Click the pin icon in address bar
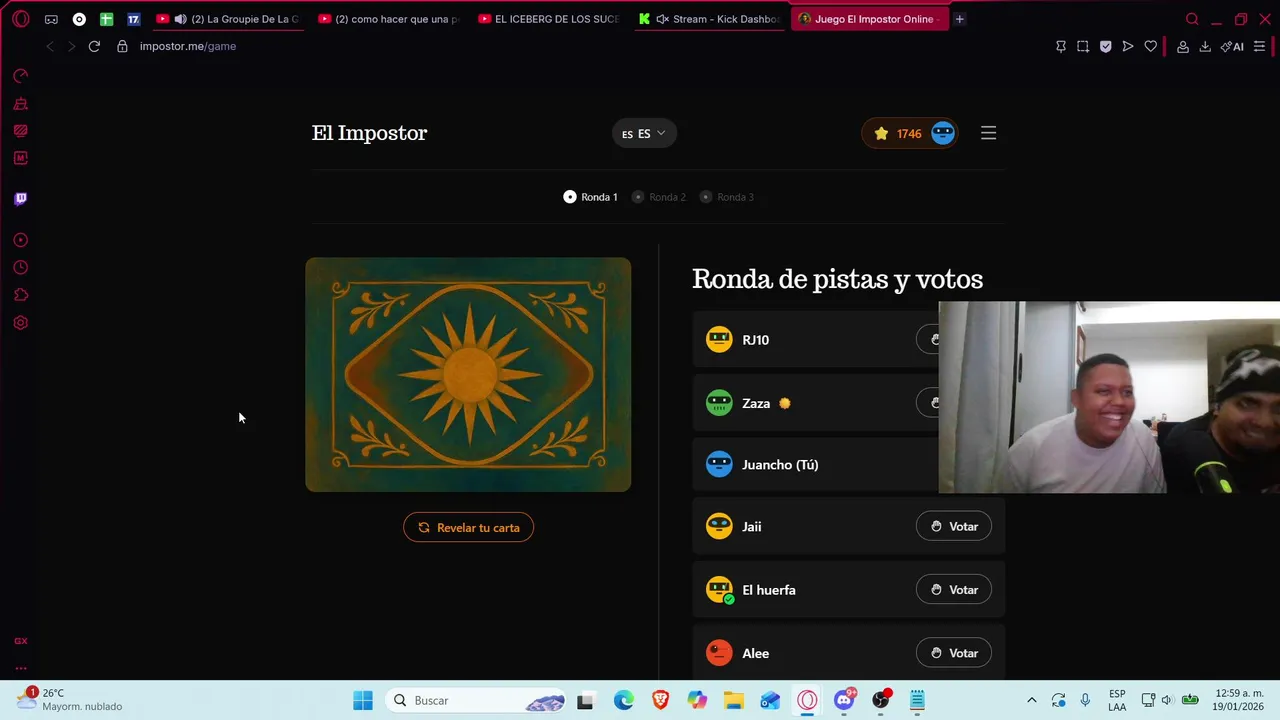1280x720 pixels. point(1061,46)
